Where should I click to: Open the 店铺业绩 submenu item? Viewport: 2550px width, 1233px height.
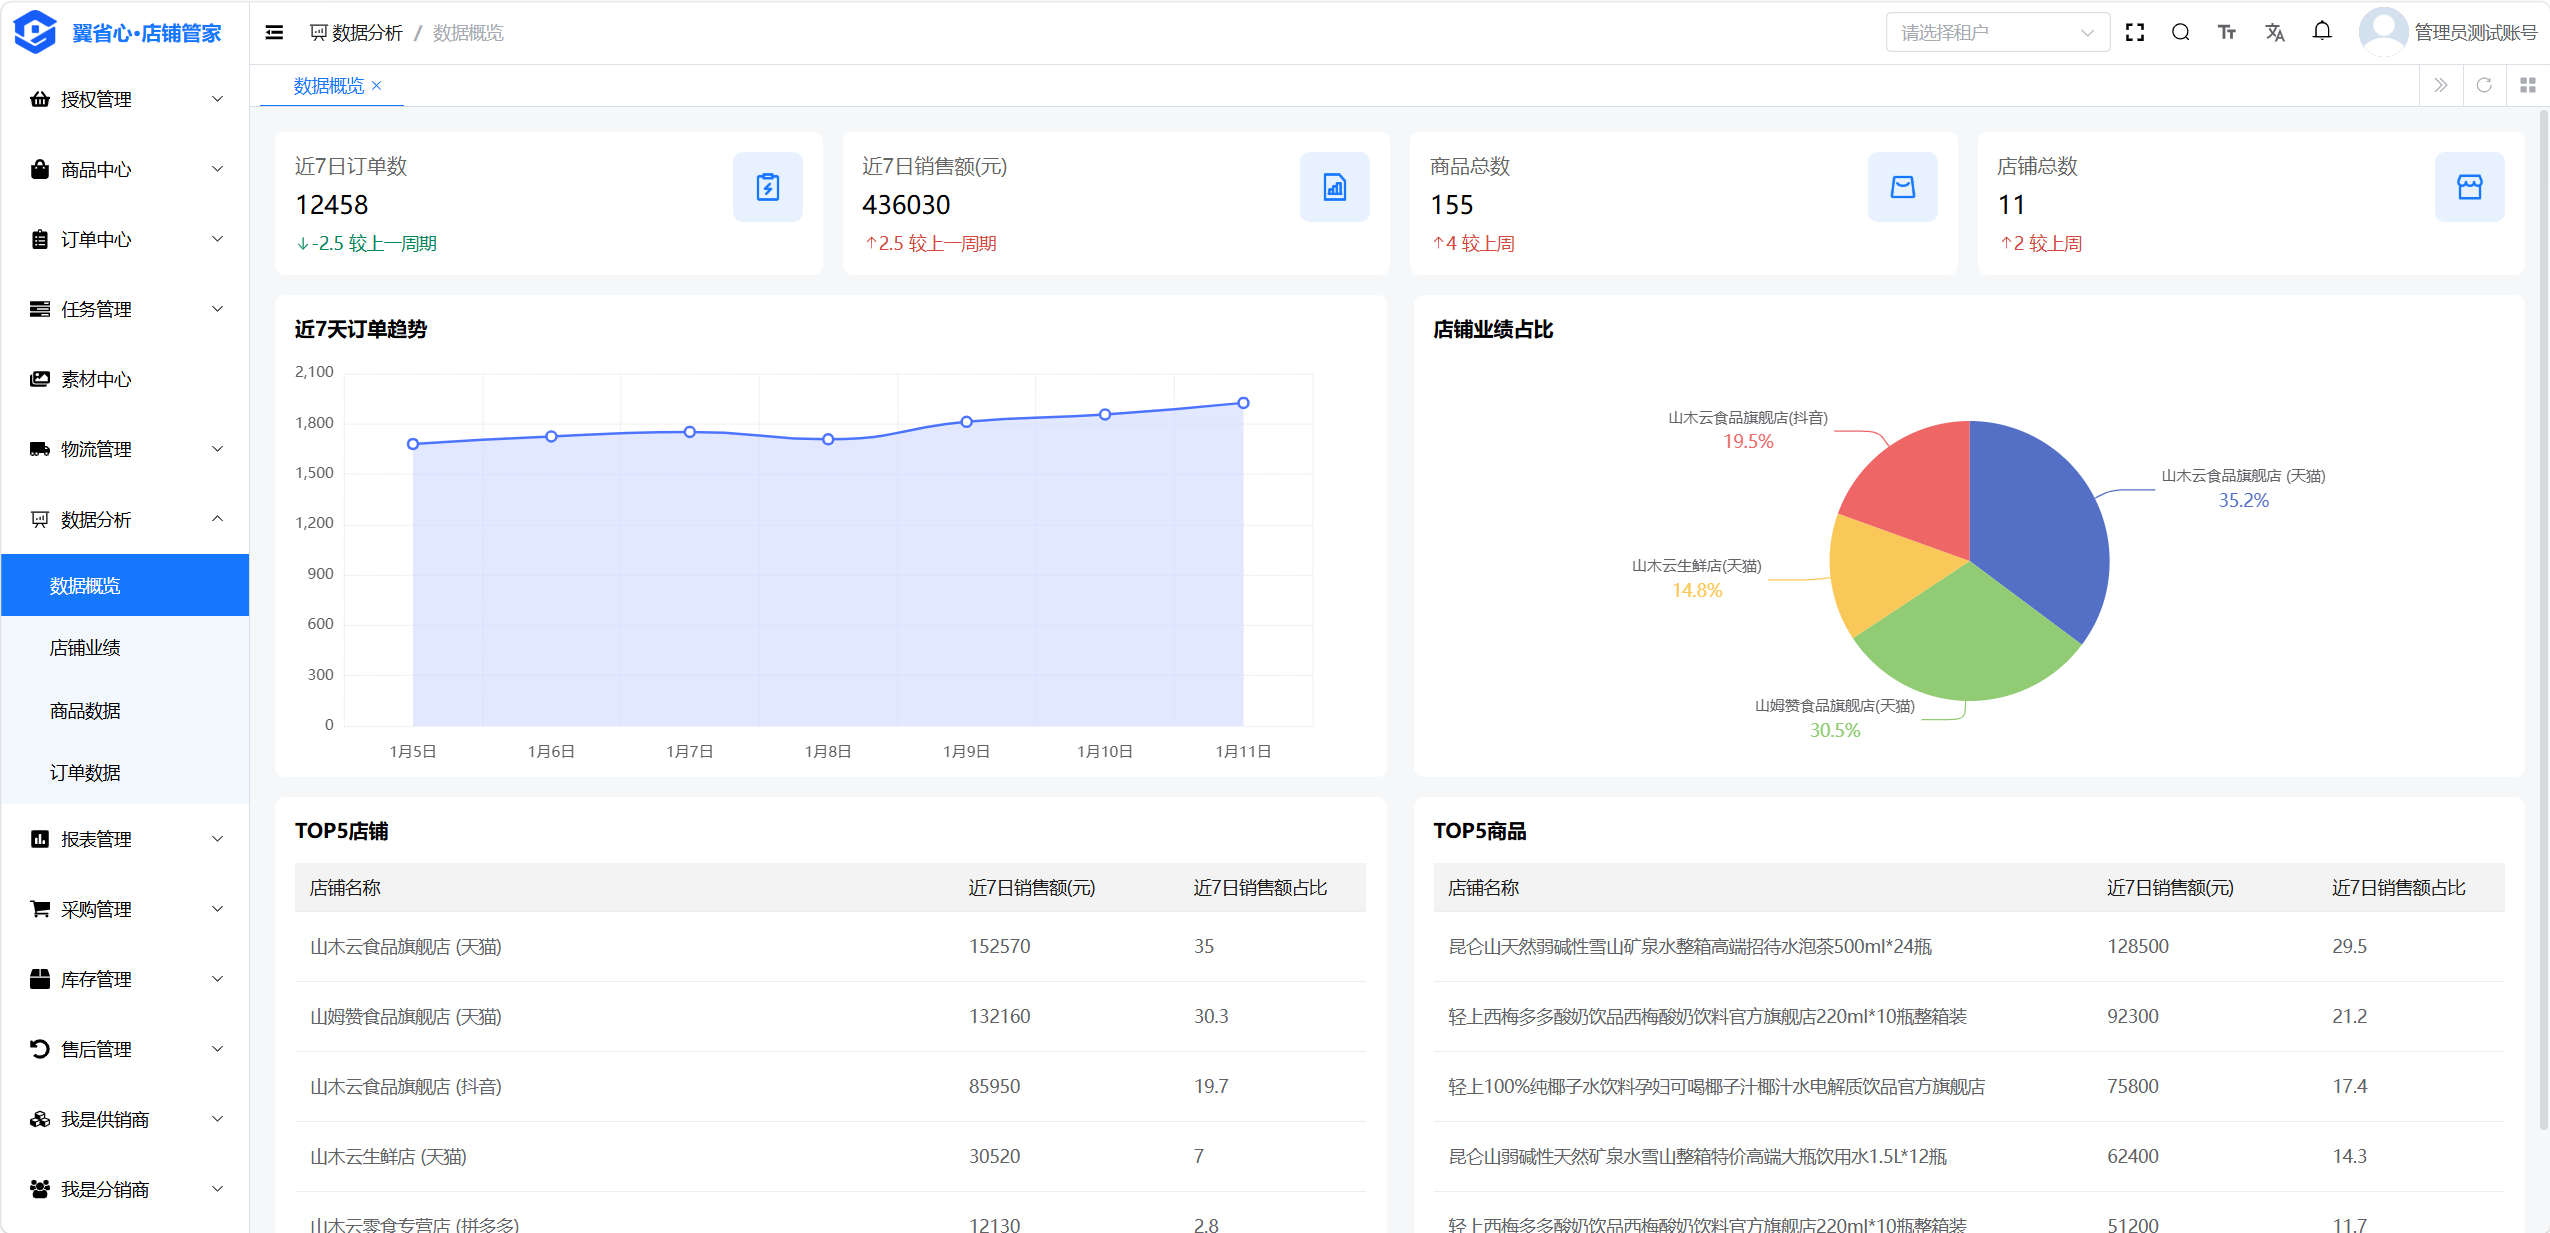point(125,648)
